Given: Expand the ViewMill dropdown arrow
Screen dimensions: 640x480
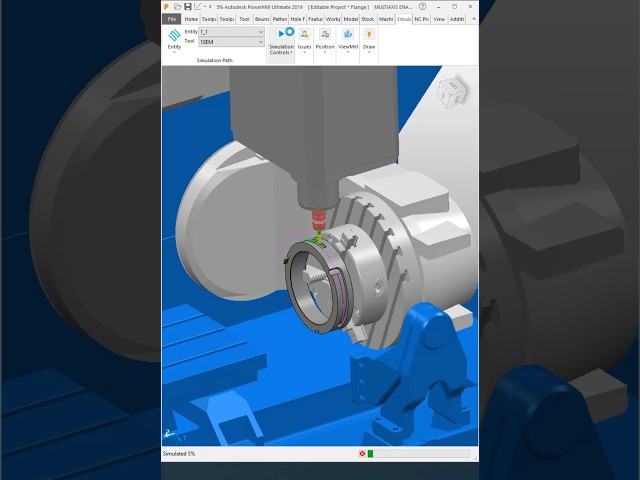Looking at the screenshot, I should 348,52.
